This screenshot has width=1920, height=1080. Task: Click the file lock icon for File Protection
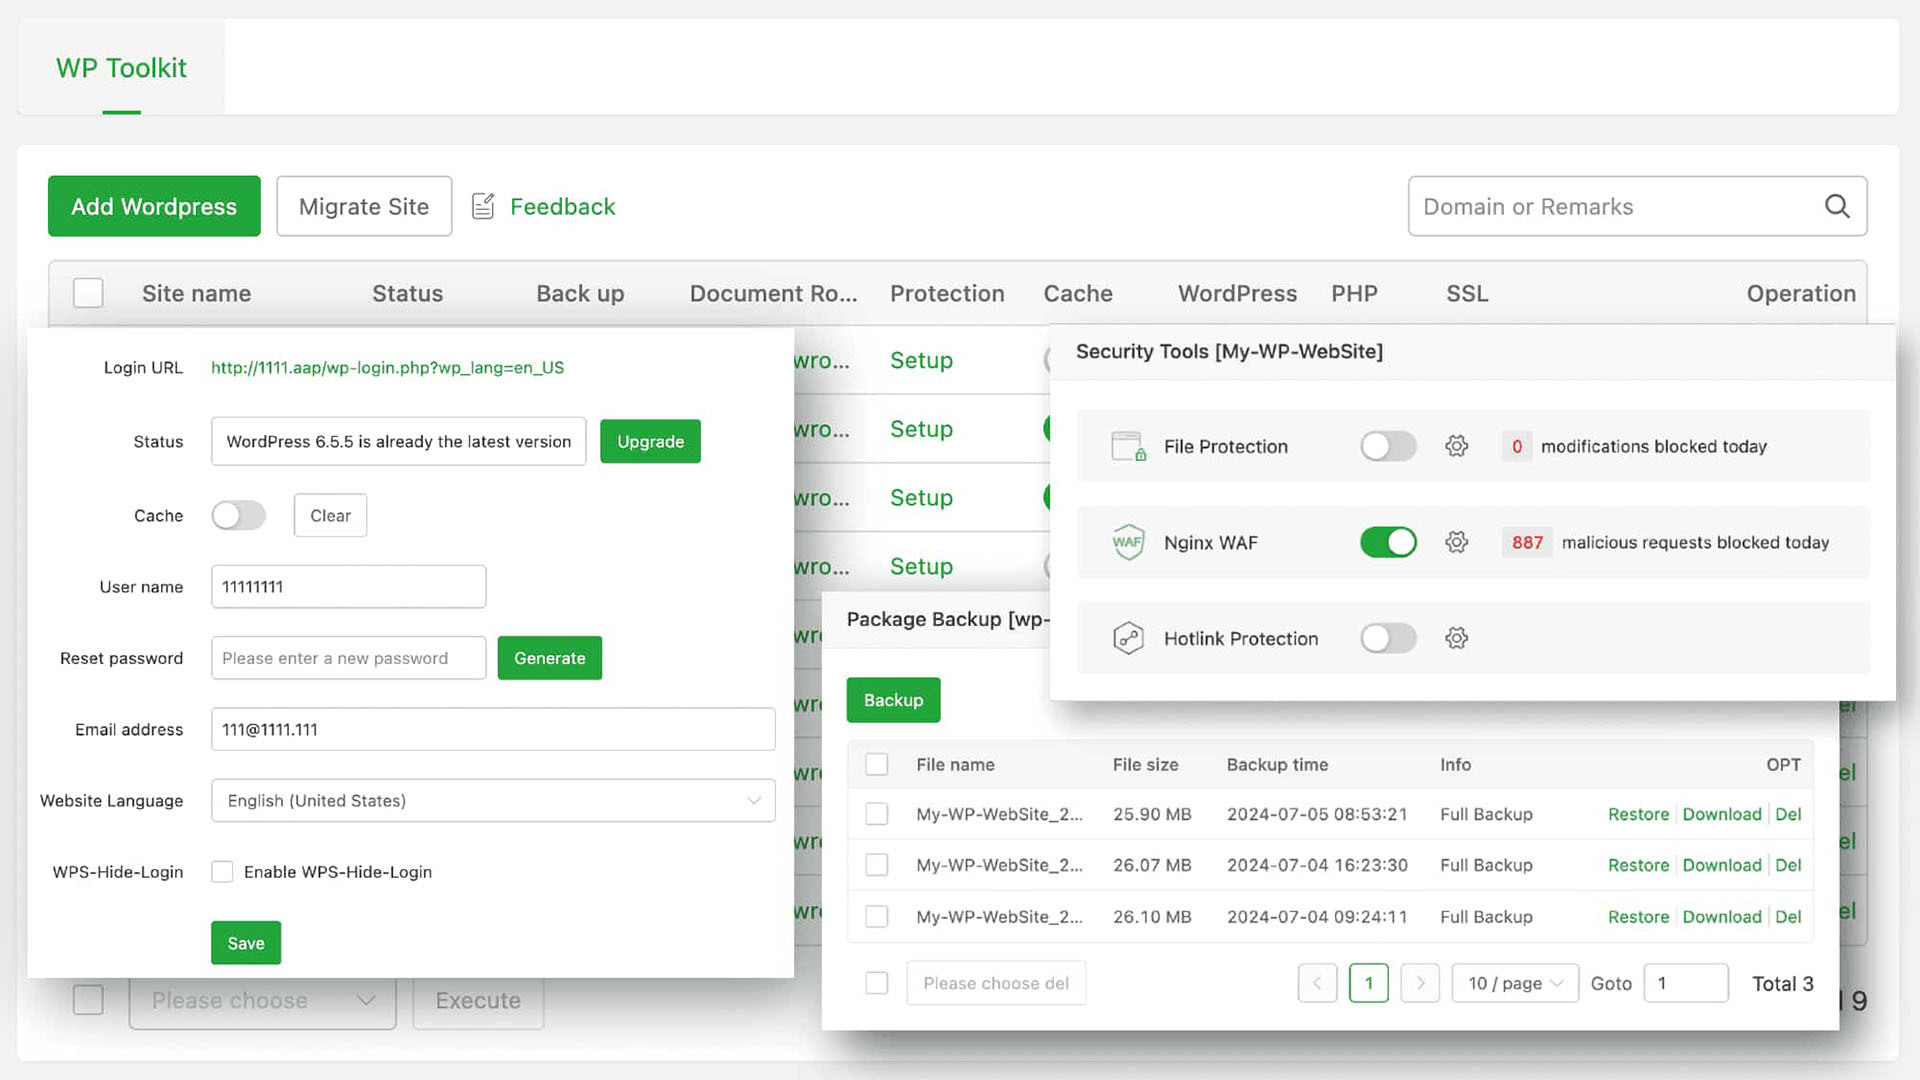tap(1127, 446)
